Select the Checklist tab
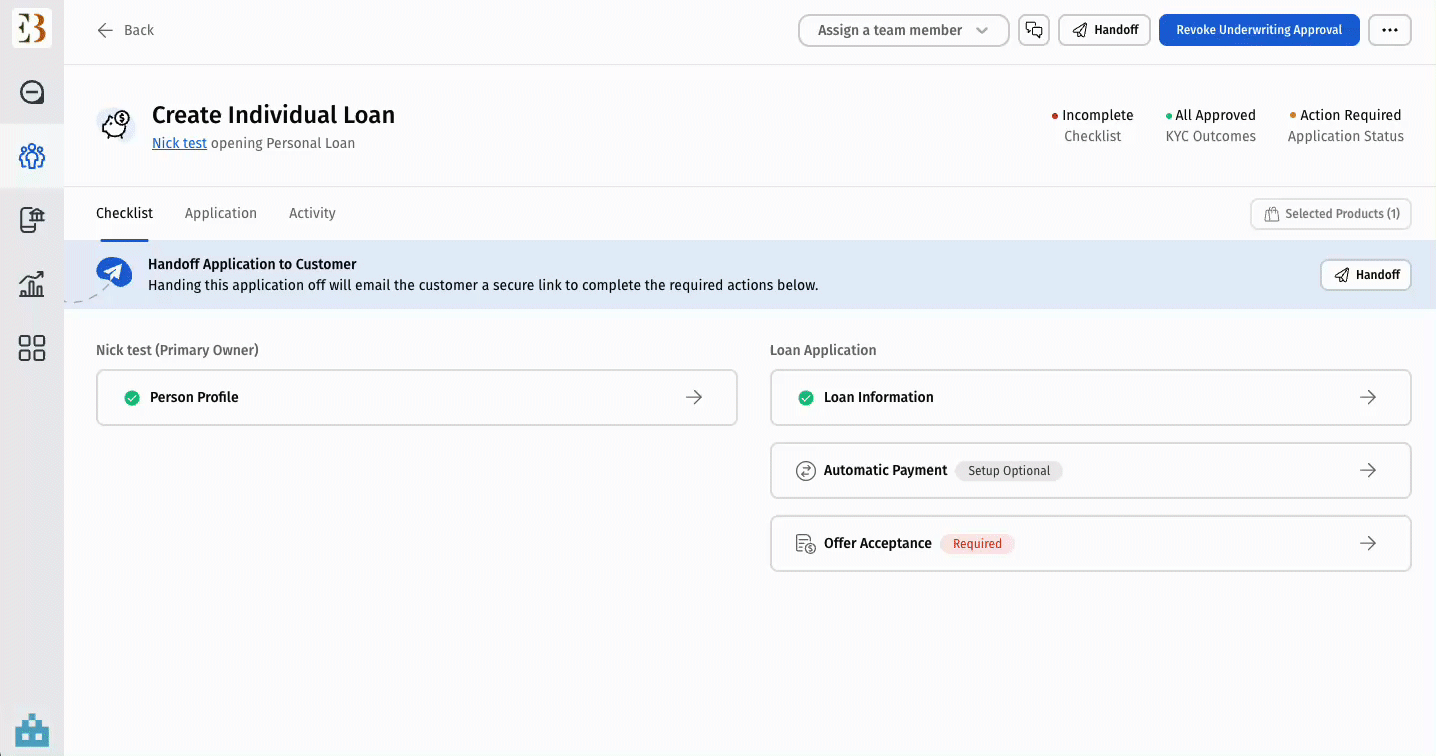 (x=124, y=213)
